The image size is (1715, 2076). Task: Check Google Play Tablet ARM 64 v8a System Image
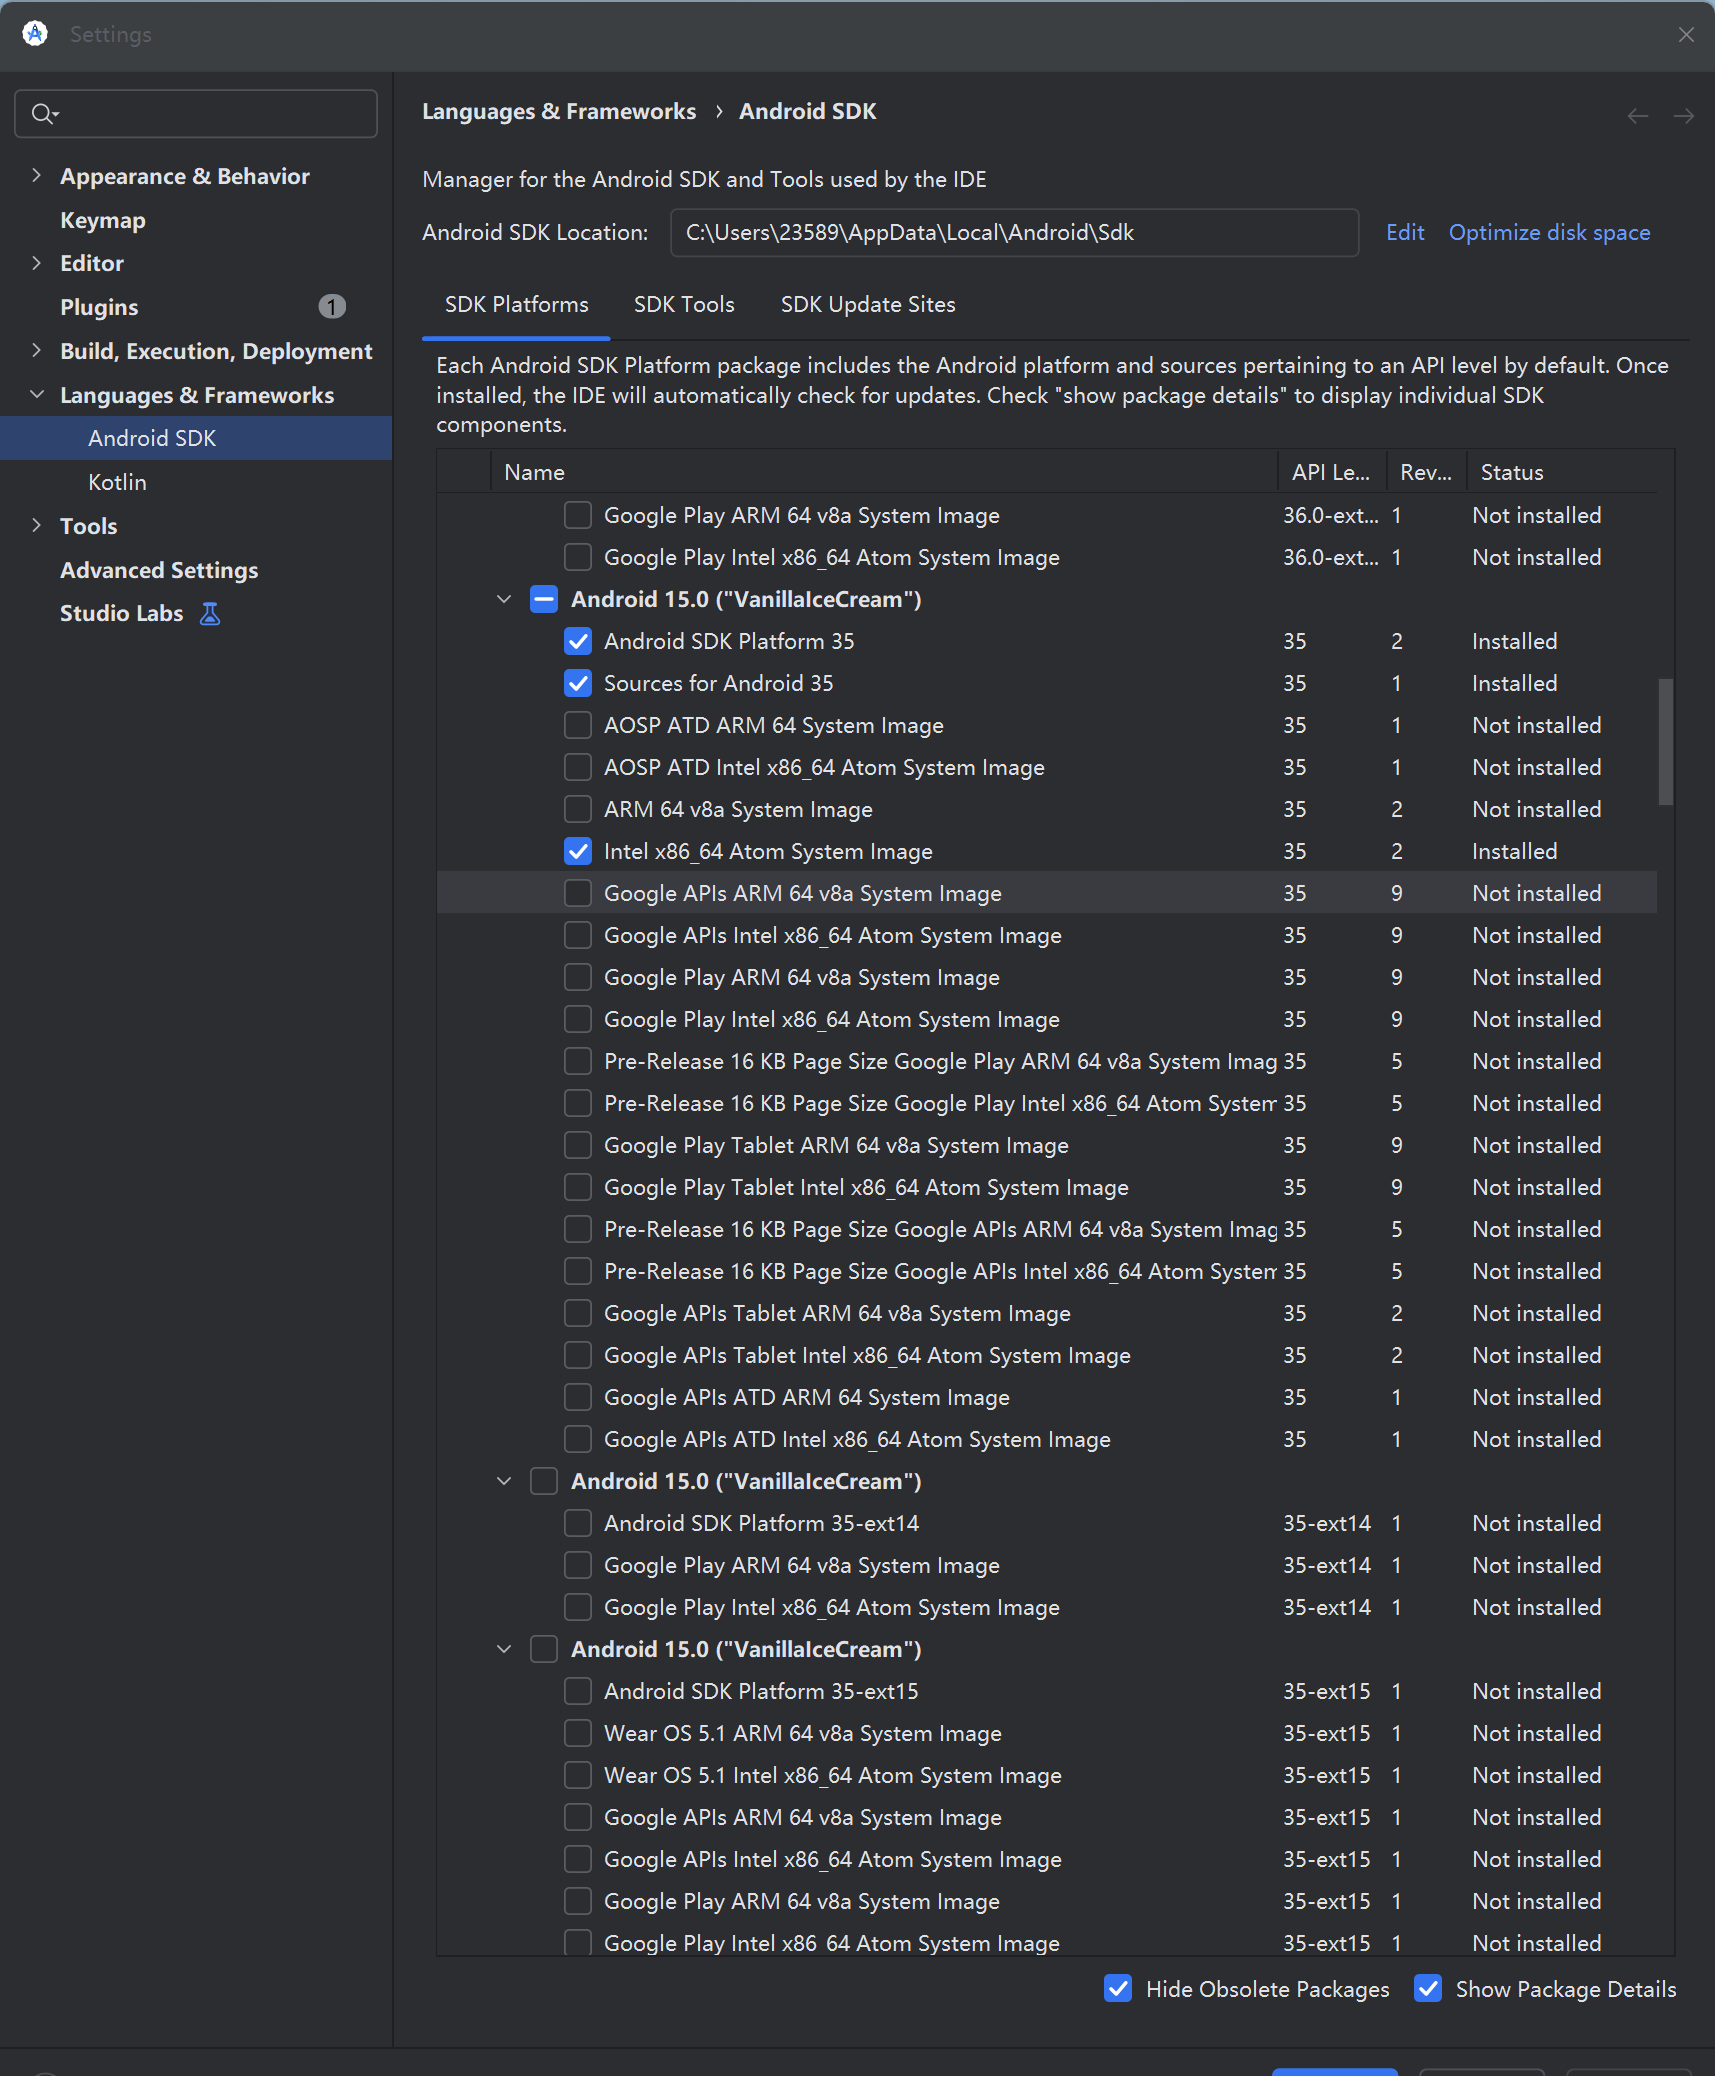click(578, 1146)
